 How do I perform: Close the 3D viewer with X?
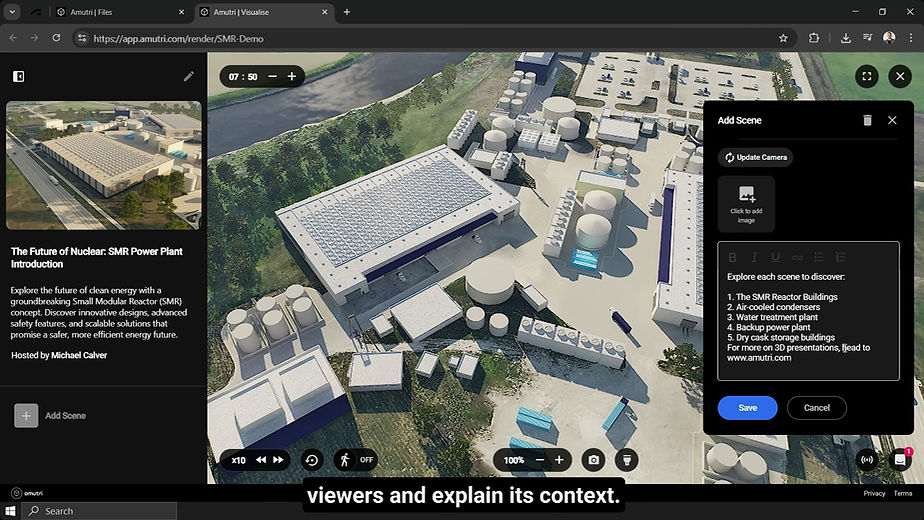[x=900, y=76]
